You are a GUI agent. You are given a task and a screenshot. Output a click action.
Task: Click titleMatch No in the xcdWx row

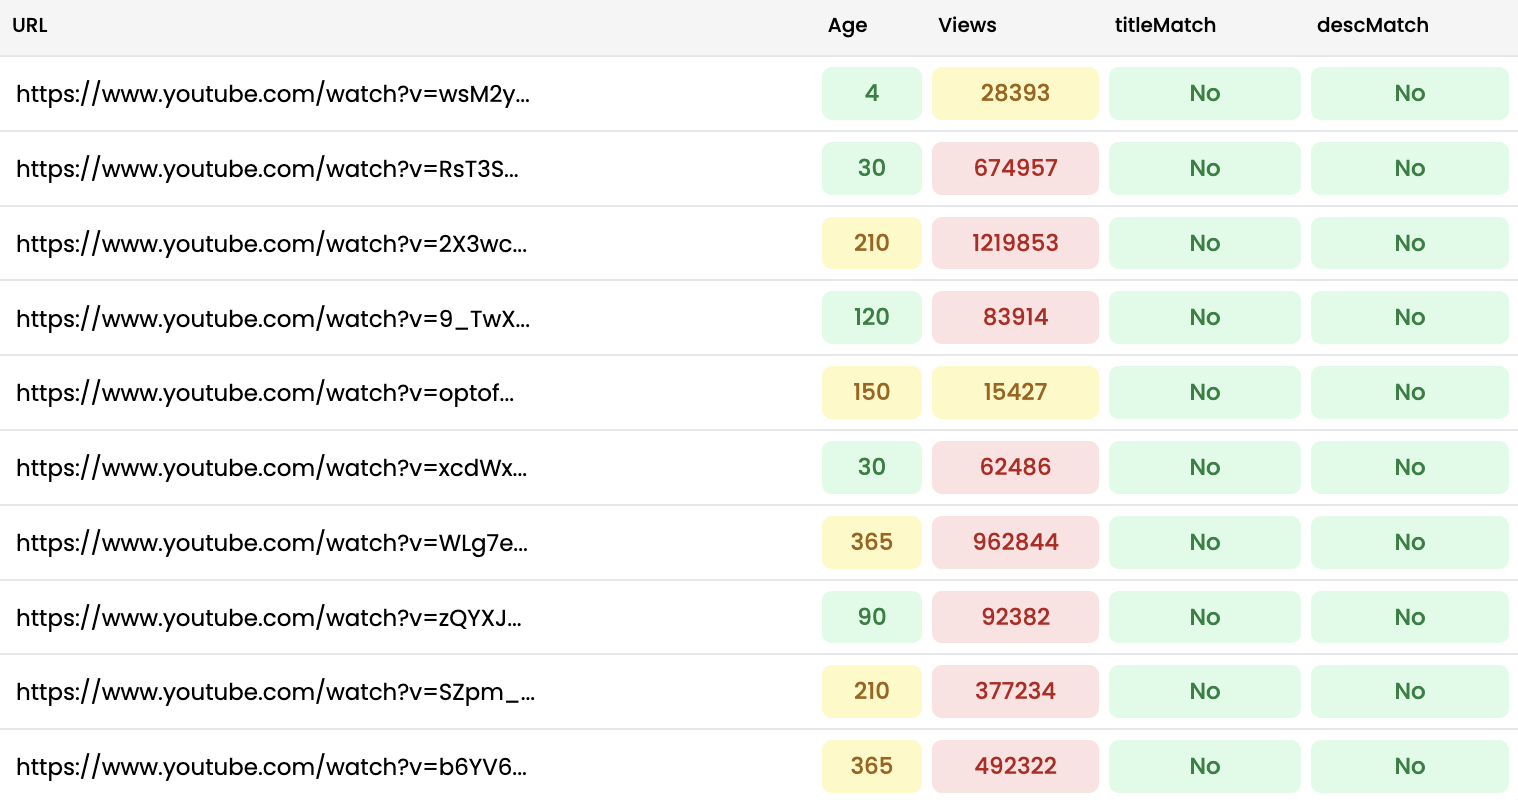pos(1205,467)
